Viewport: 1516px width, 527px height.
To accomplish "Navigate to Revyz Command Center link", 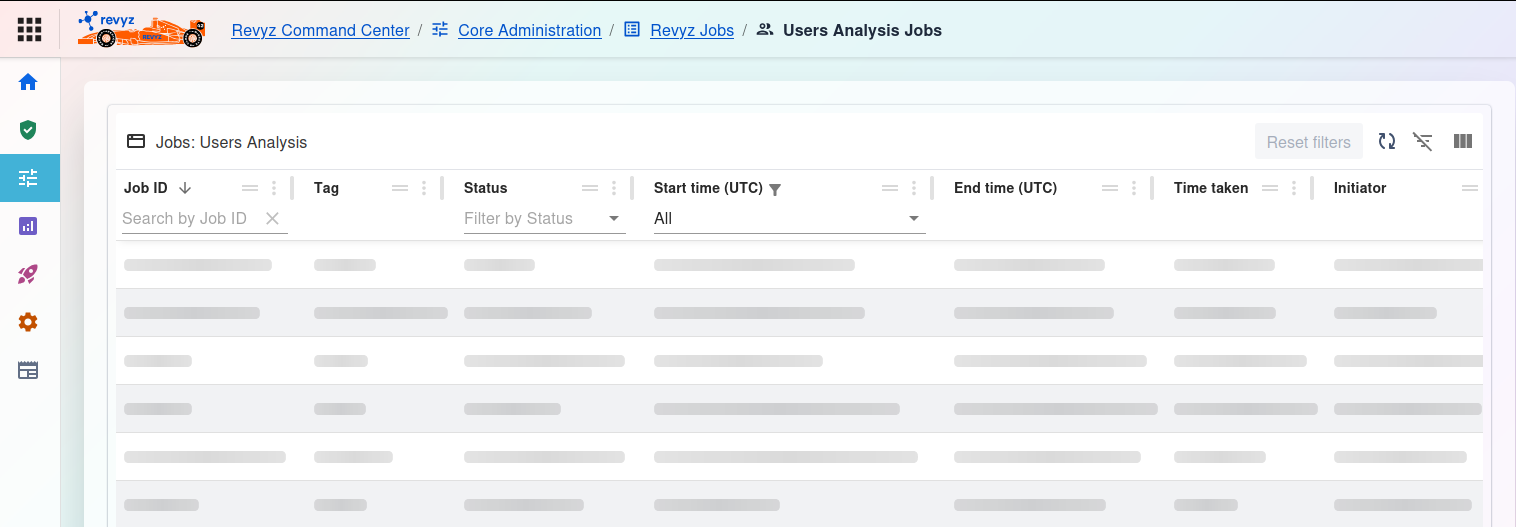I will pos(320,30).
